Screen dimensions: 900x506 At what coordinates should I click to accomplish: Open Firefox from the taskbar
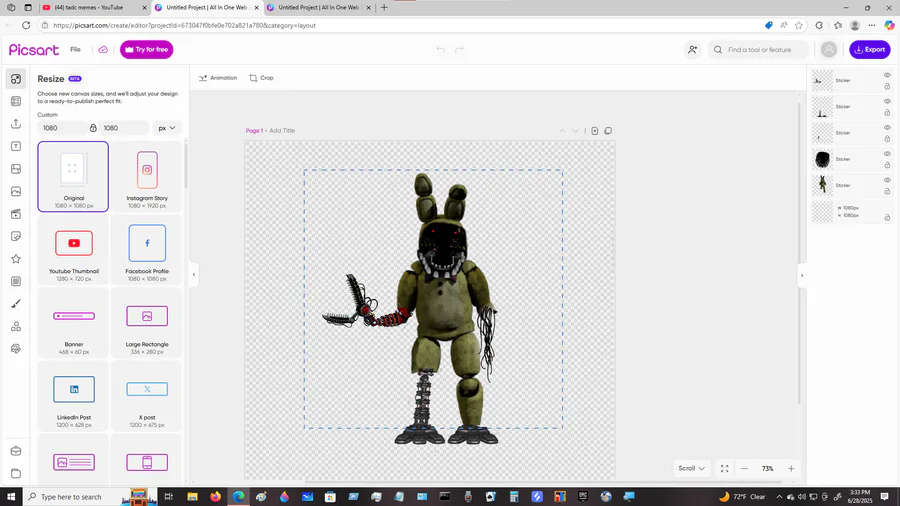[x=215, y=497]
